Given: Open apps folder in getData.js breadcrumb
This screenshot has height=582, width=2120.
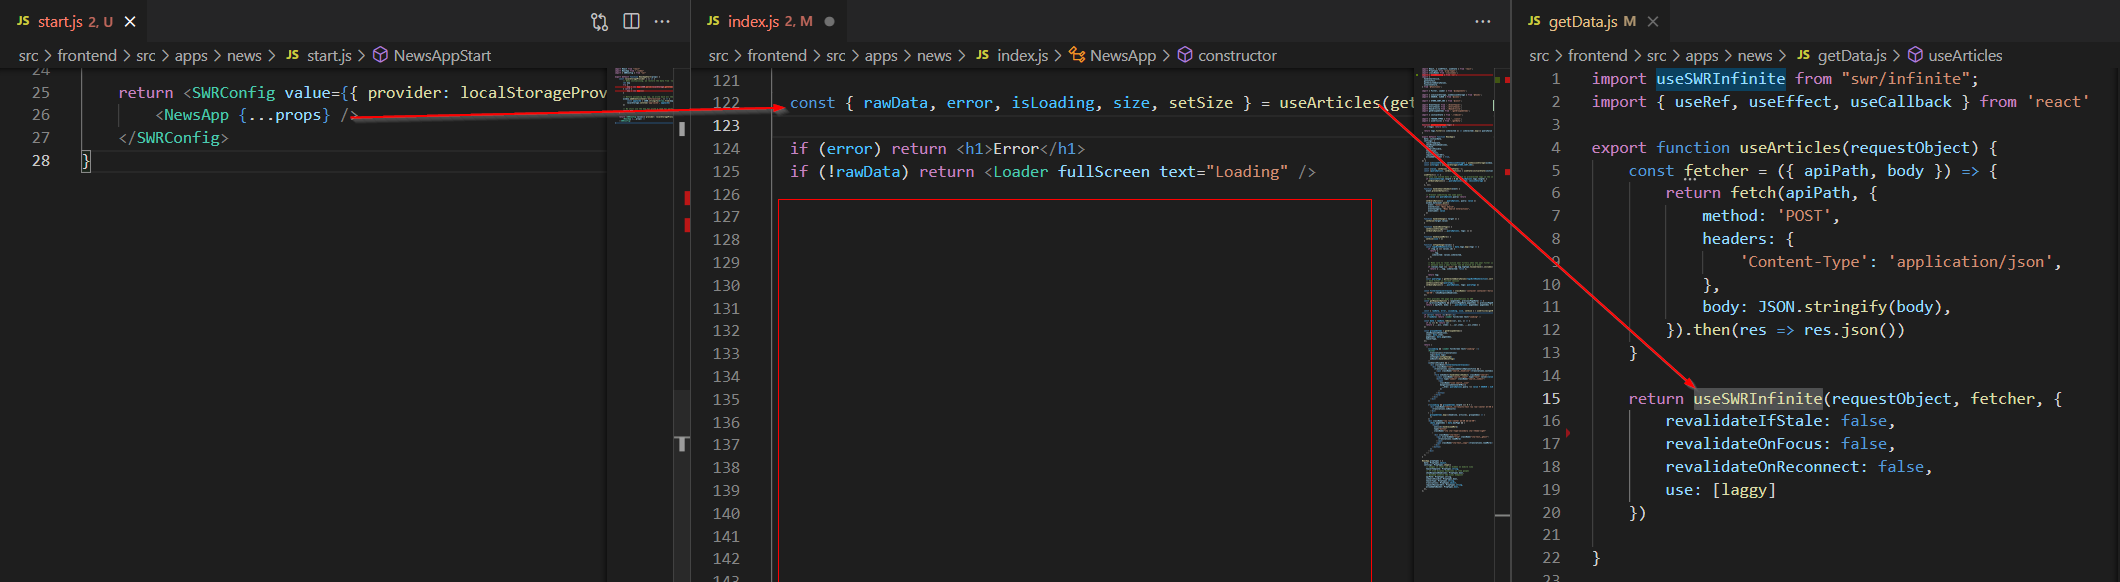Looking at the screenshot, I should coord(1702,55).
